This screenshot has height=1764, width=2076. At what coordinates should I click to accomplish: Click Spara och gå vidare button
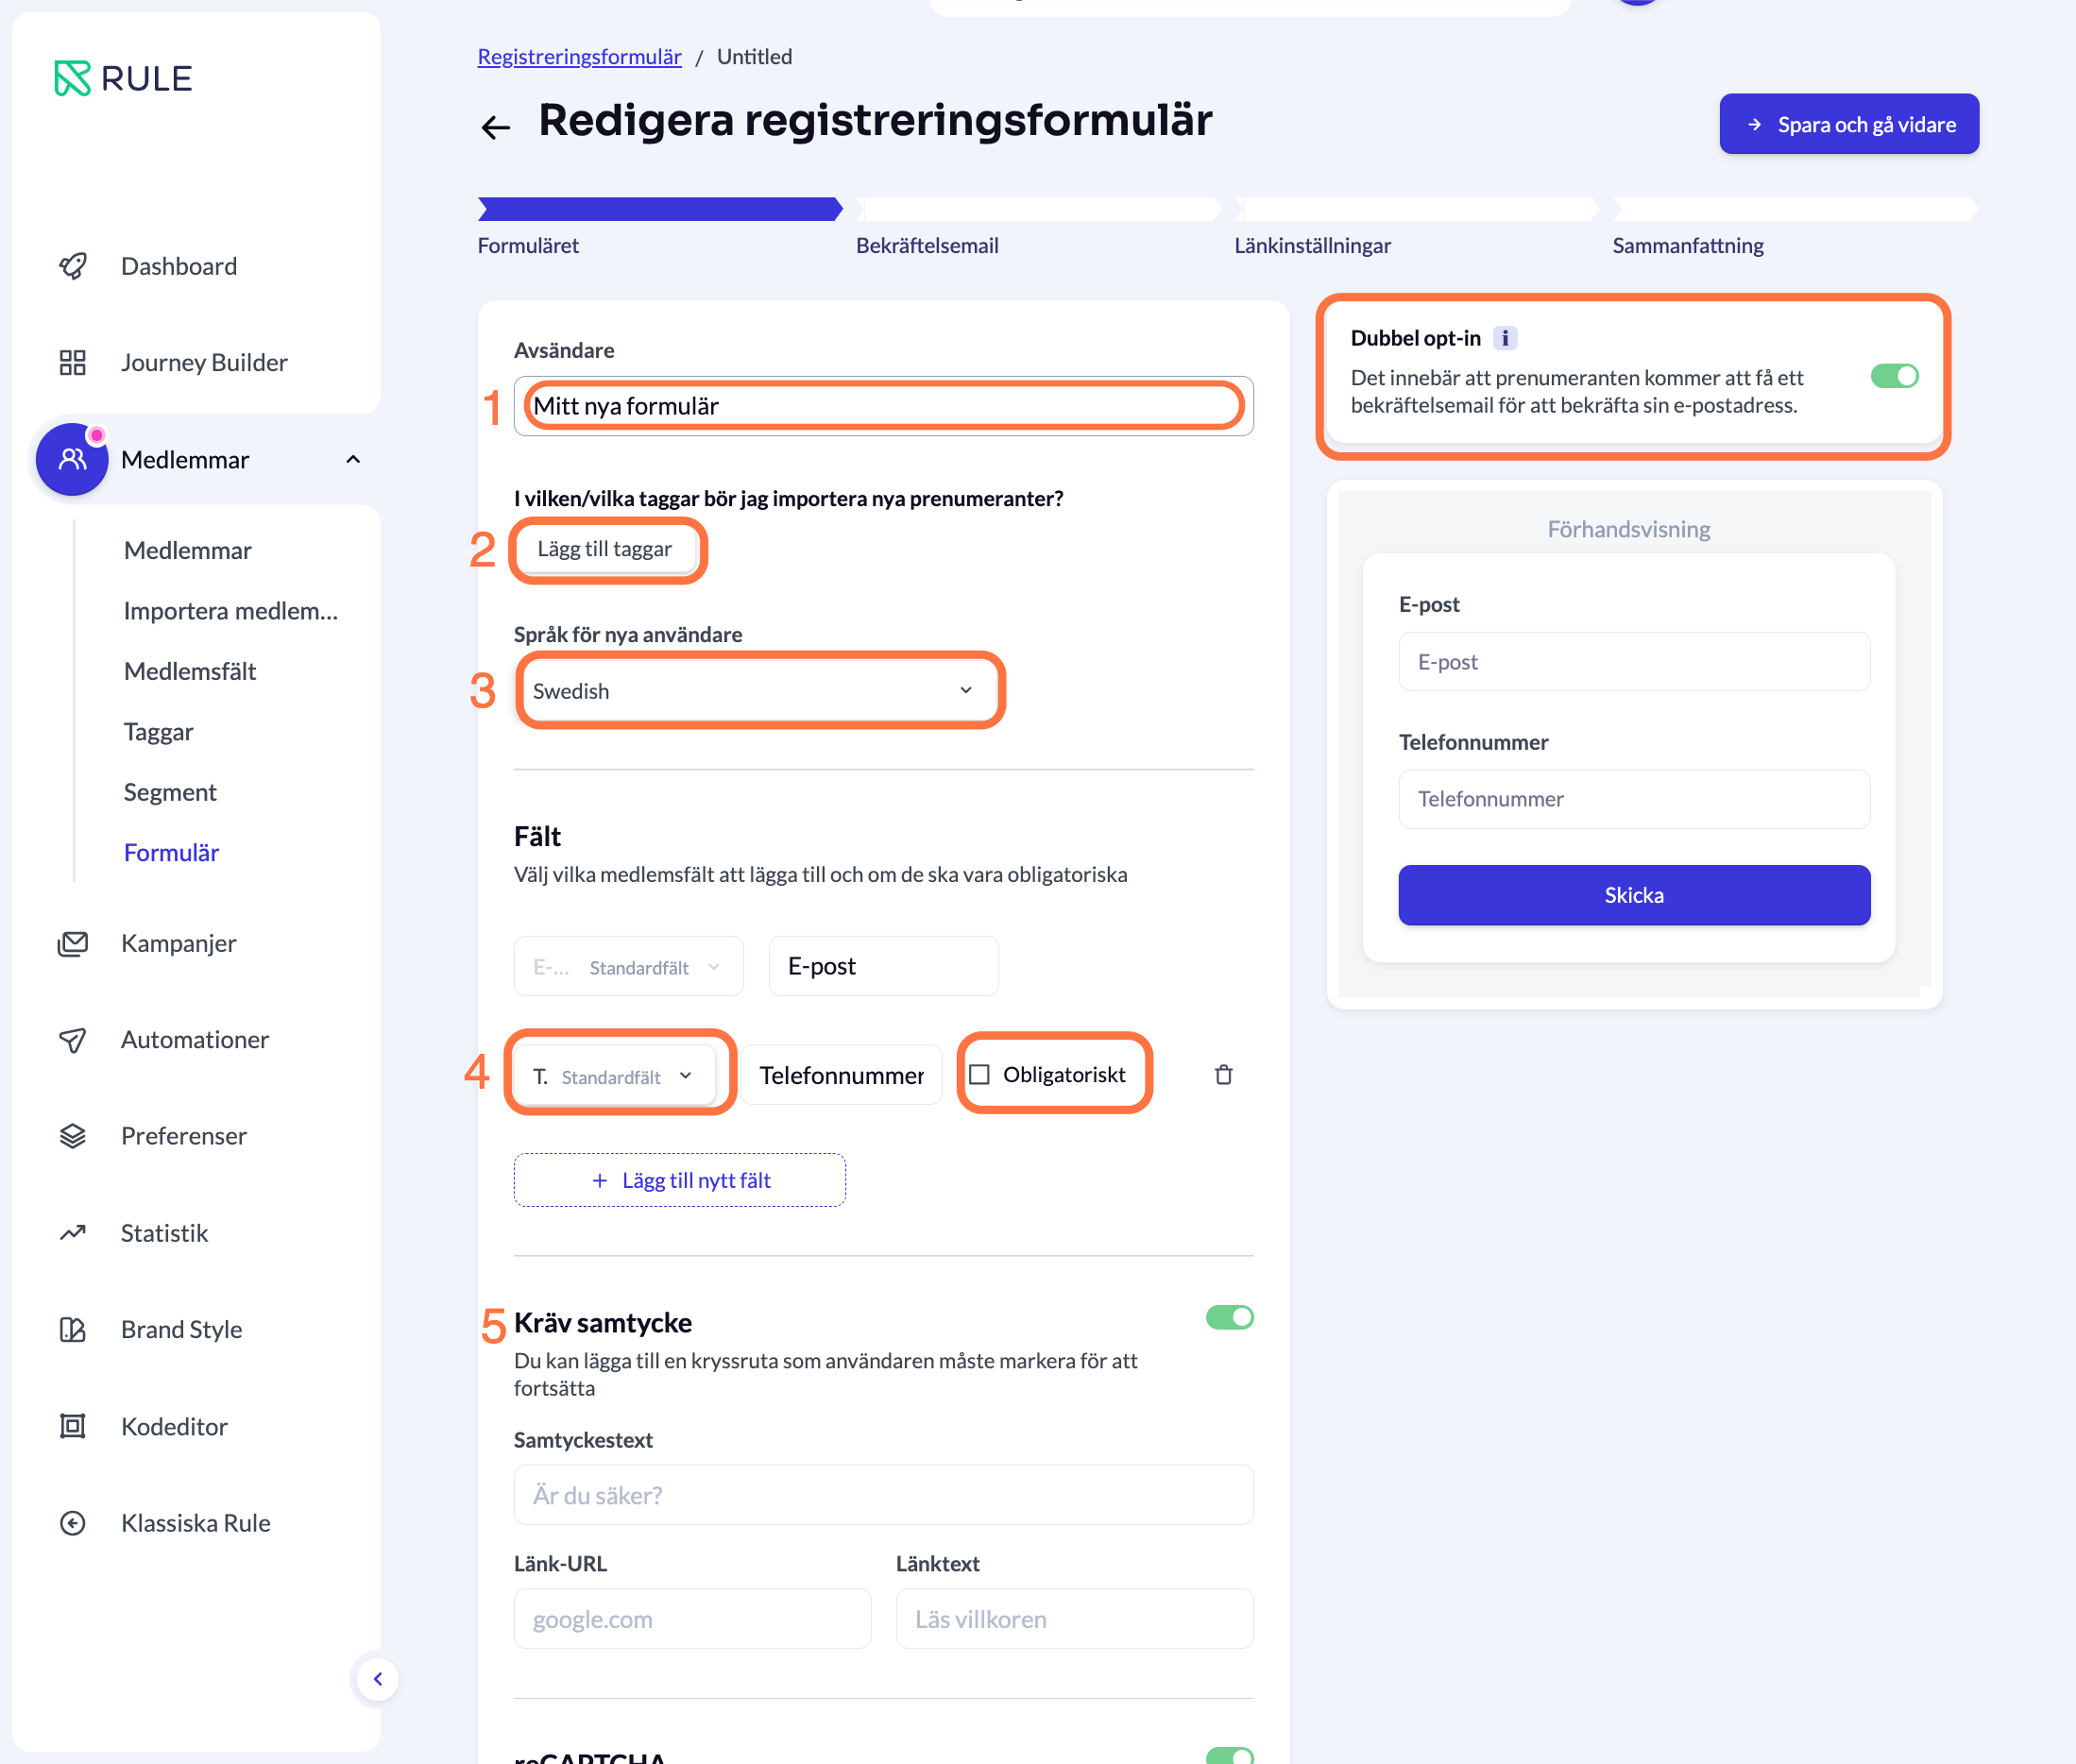[1848, 124]
